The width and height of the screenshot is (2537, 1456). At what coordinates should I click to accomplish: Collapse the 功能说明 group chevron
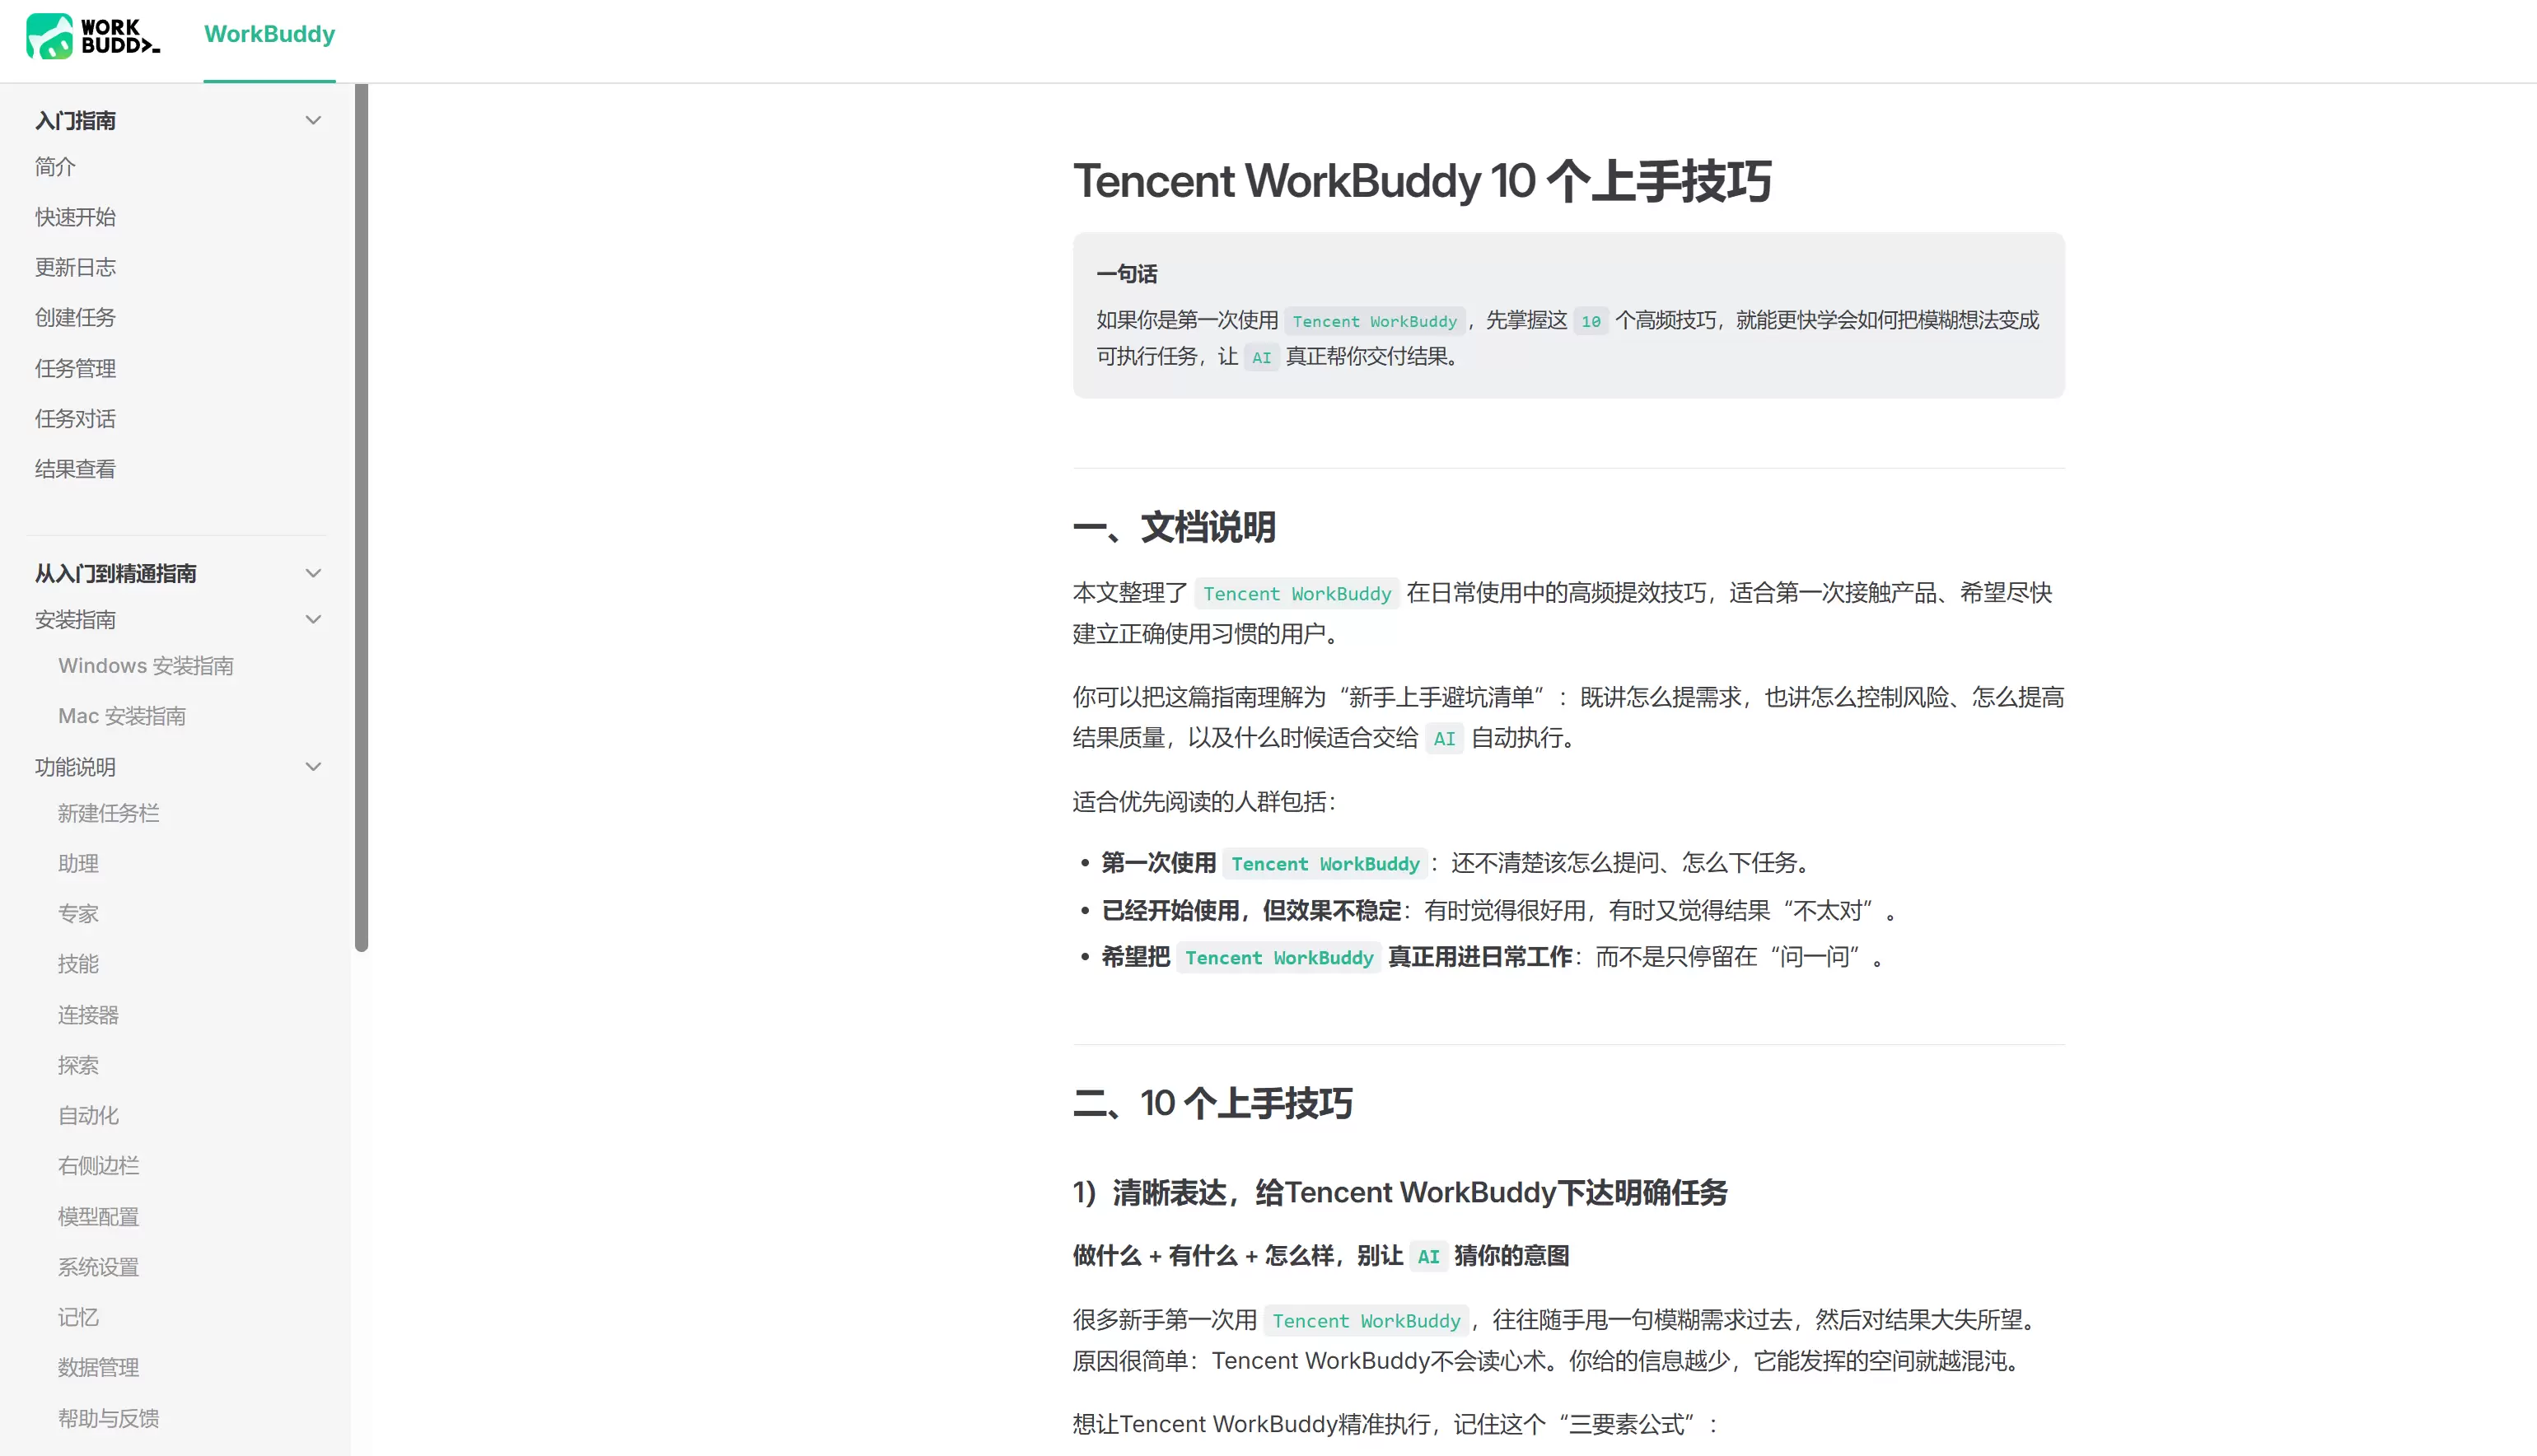pos(313,767)
